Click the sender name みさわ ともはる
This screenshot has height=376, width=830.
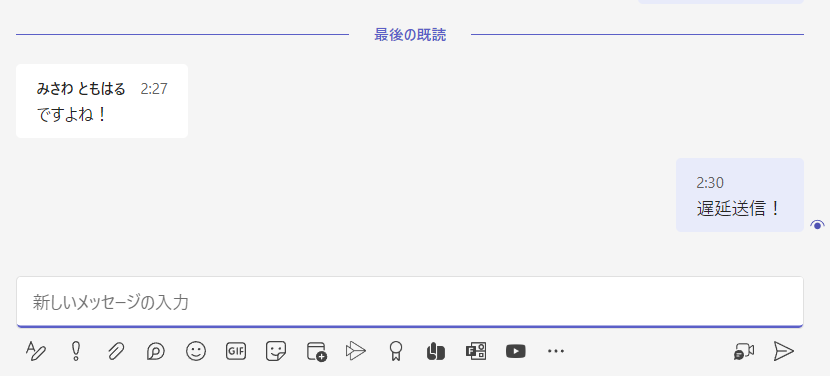81,89
